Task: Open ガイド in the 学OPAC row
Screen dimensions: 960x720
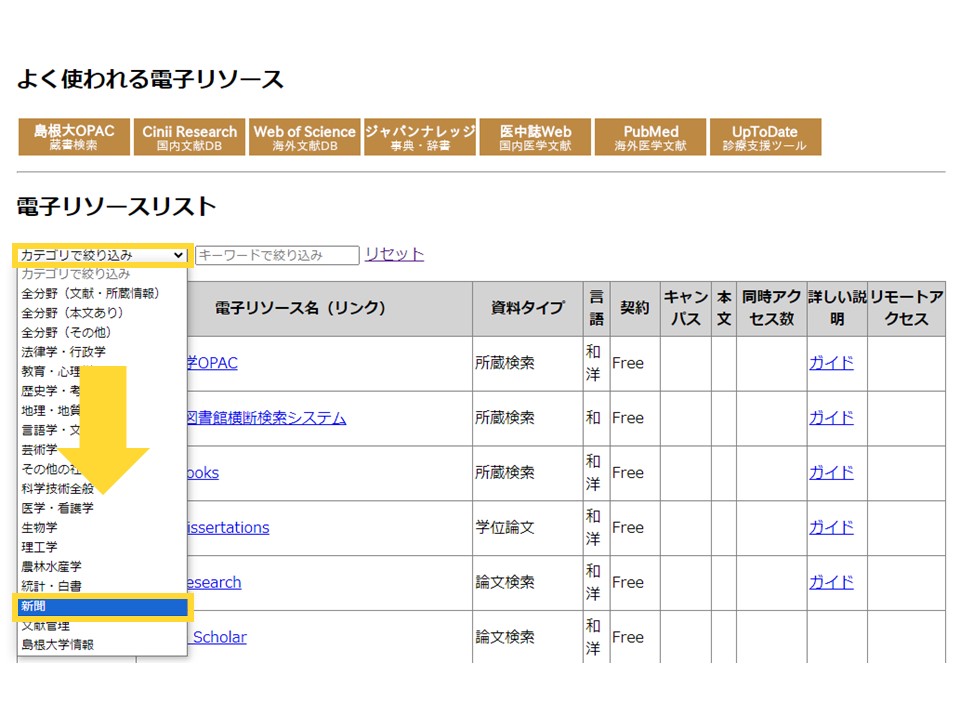Action: tap(831, 363)
